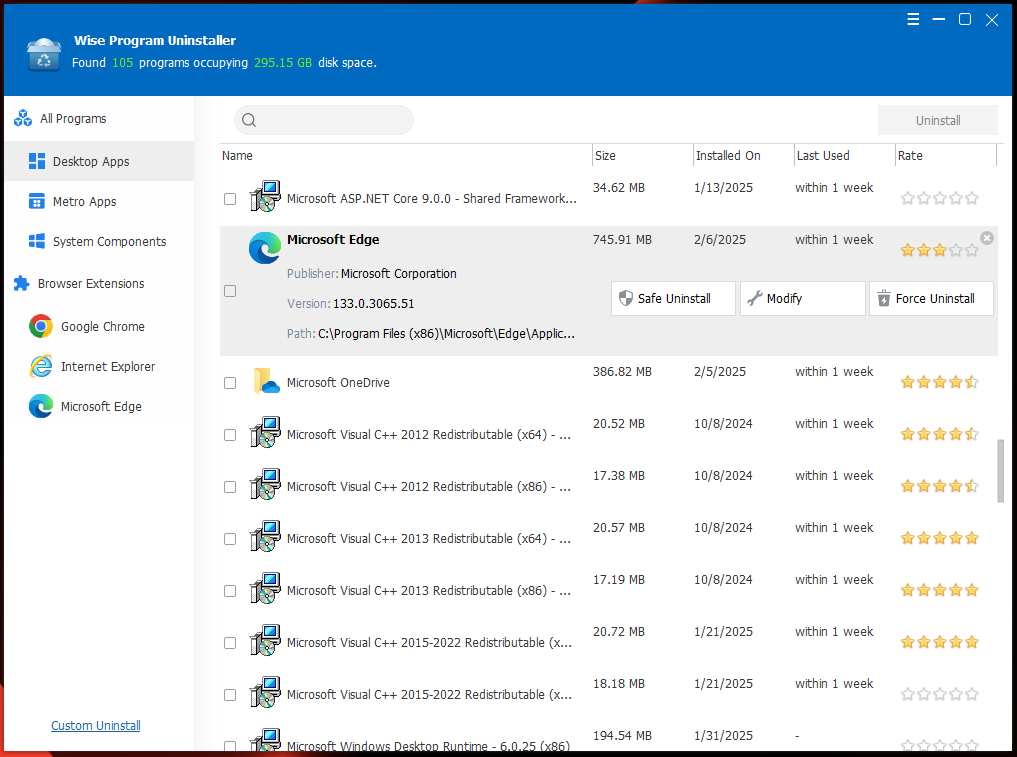Sort by Last Used column header

pos(822,156)
